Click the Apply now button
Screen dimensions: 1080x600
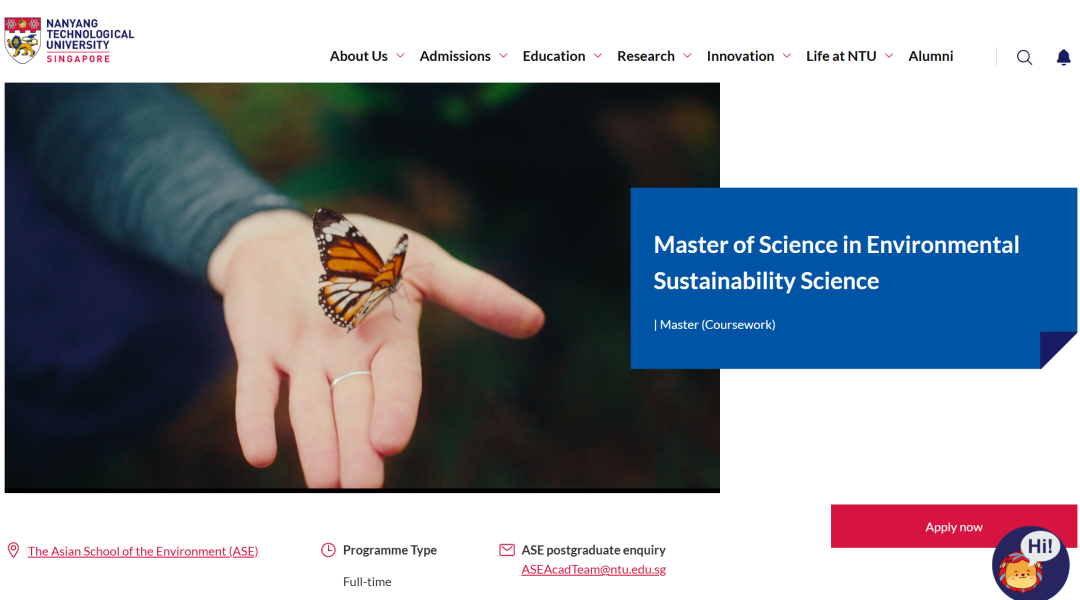click(953, 527)
